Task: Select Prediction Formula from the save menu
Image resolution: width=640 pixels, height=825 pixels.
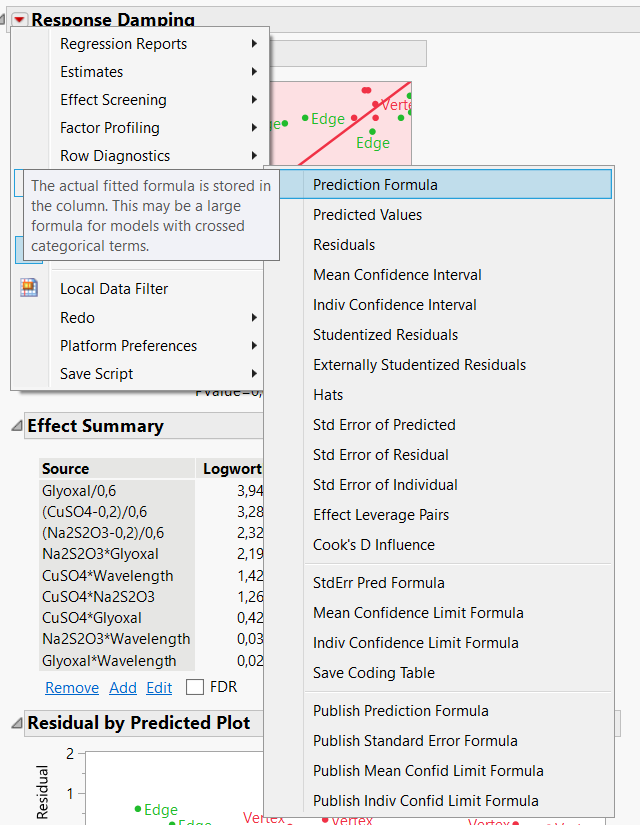Action: tap(375, 185)
